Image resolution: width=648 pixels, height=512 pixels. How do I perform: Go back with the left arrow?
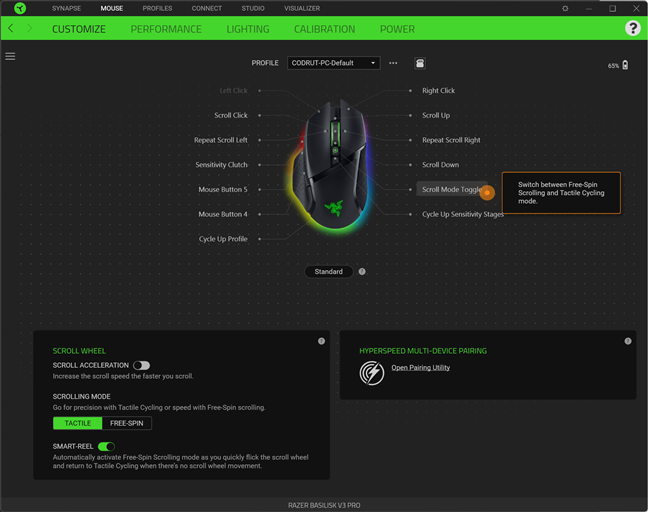11,28
